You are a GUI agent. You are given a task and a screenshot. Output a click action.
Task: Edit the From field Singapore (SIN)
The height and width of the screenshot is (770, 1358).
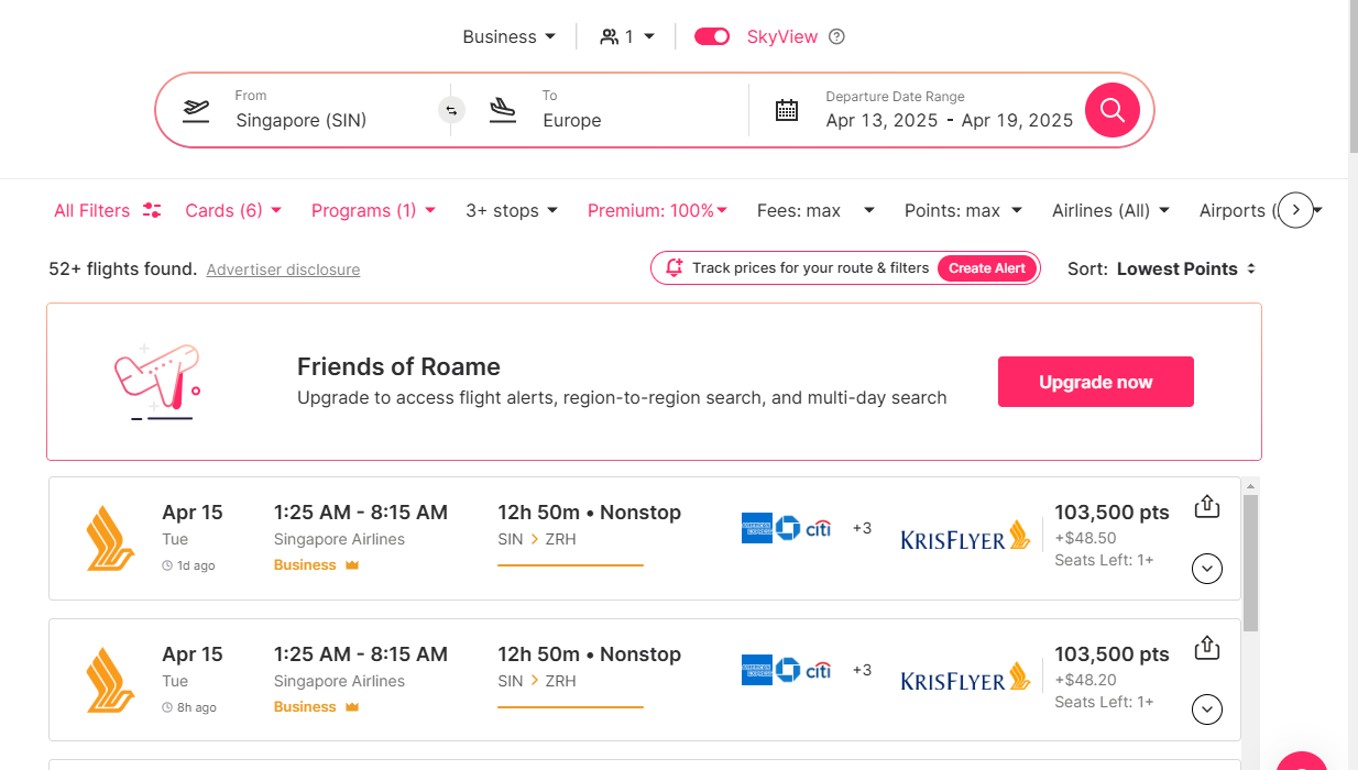(x=301, y=120)
